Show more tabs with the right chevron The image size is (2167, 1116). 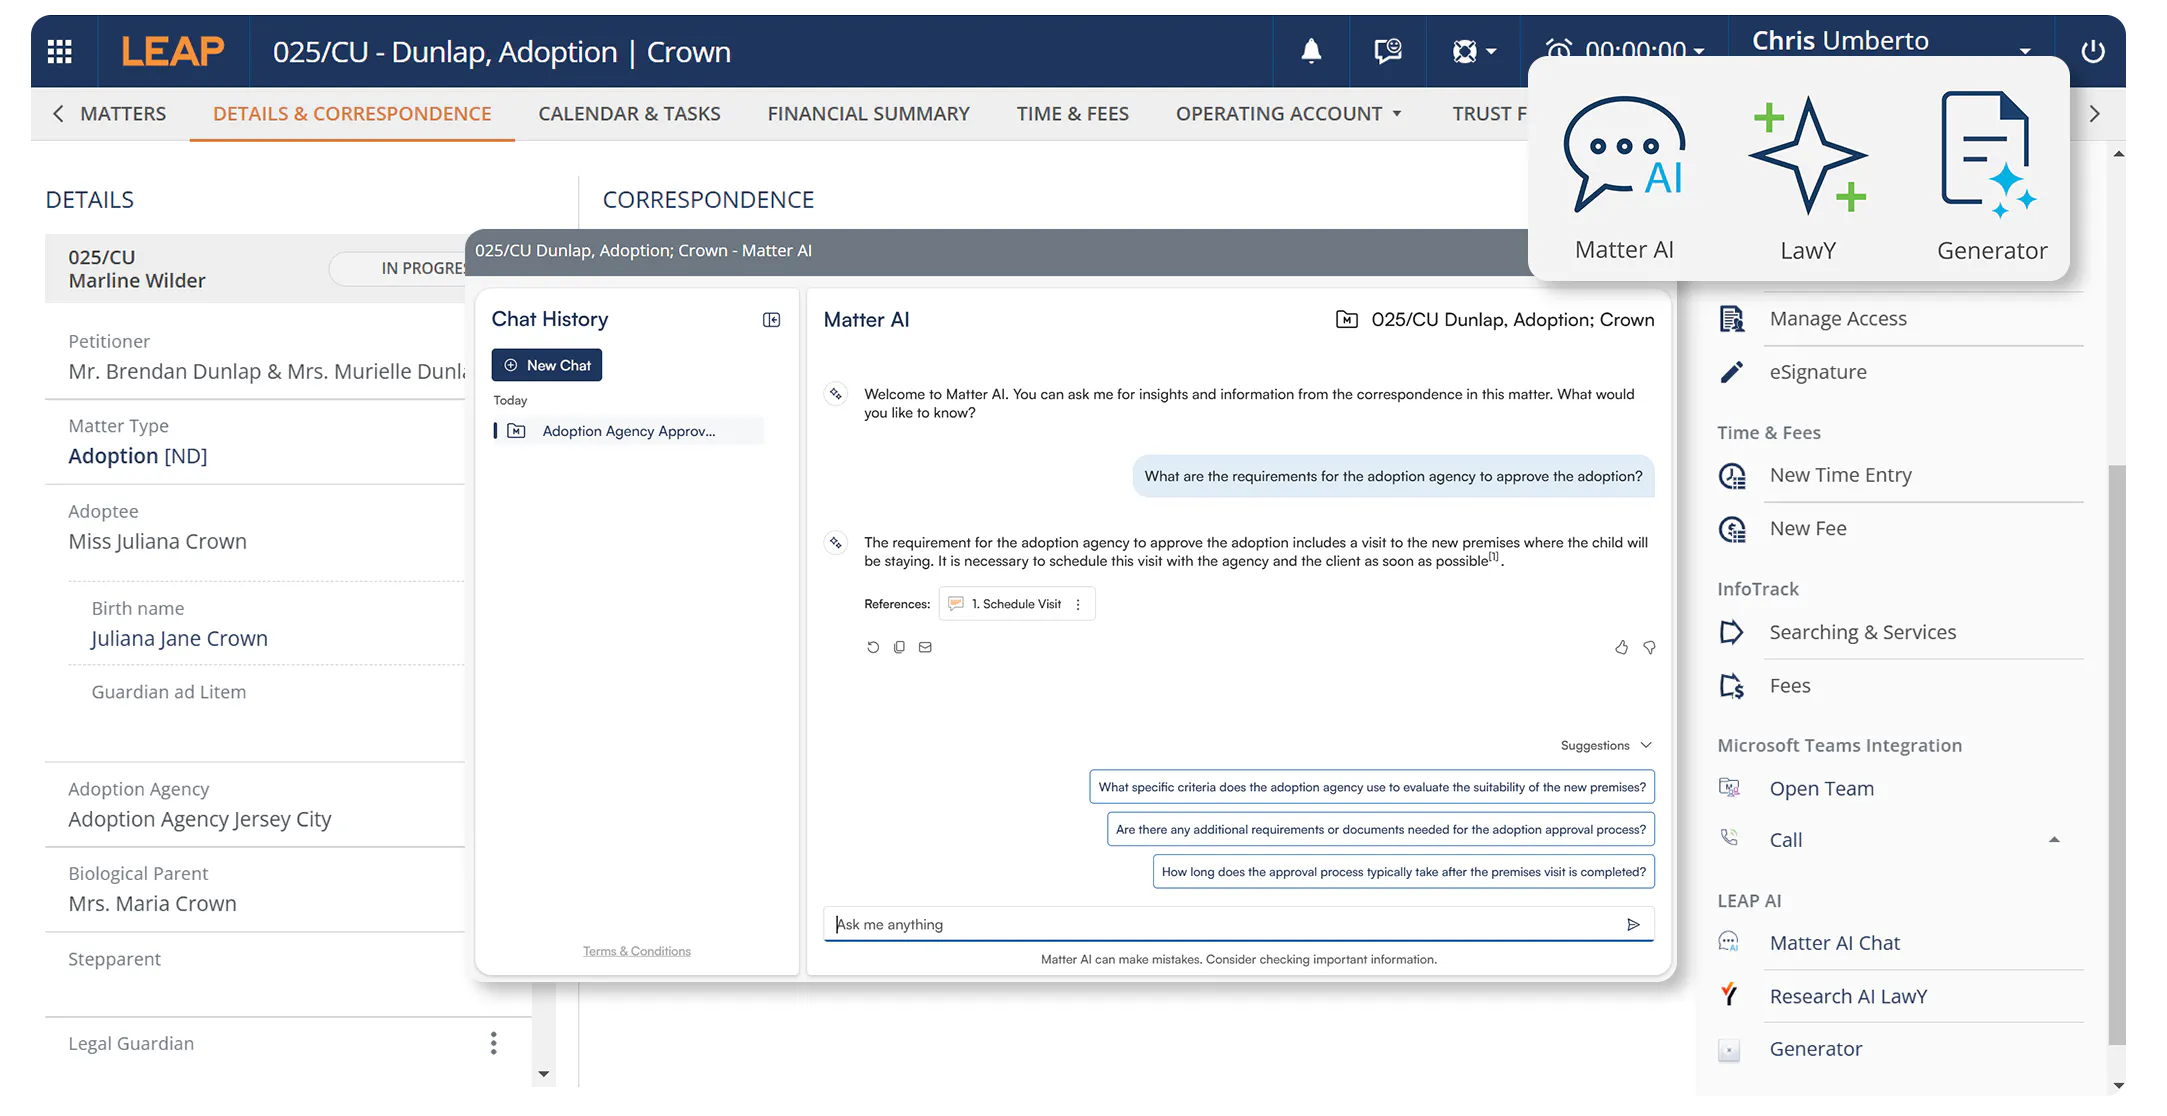(x=2094, y=114)
